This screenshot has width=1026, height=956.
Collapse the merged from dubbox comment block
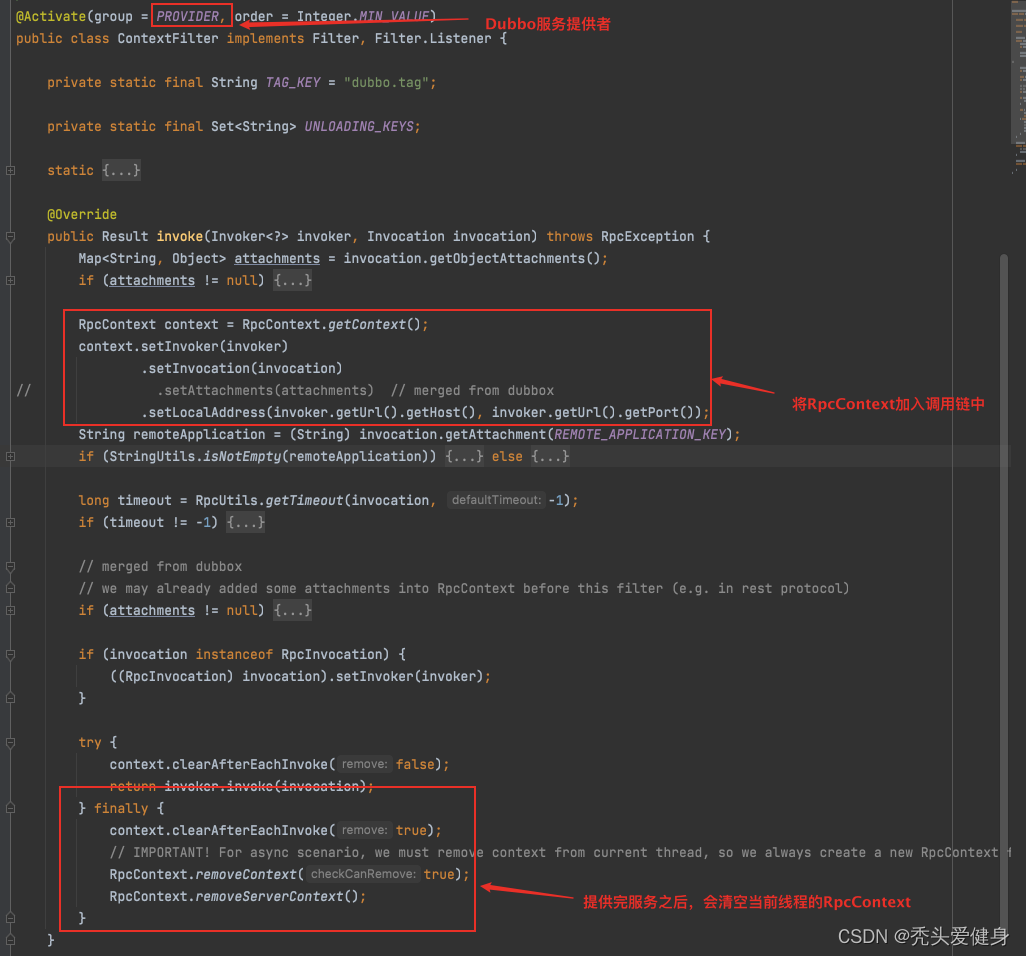point(10,567)
